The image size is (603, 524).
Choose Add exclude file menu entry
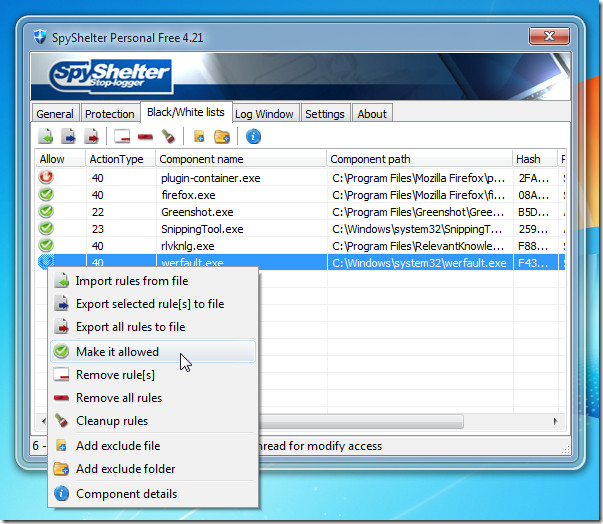pyautogui.click(x=153, y=446)
